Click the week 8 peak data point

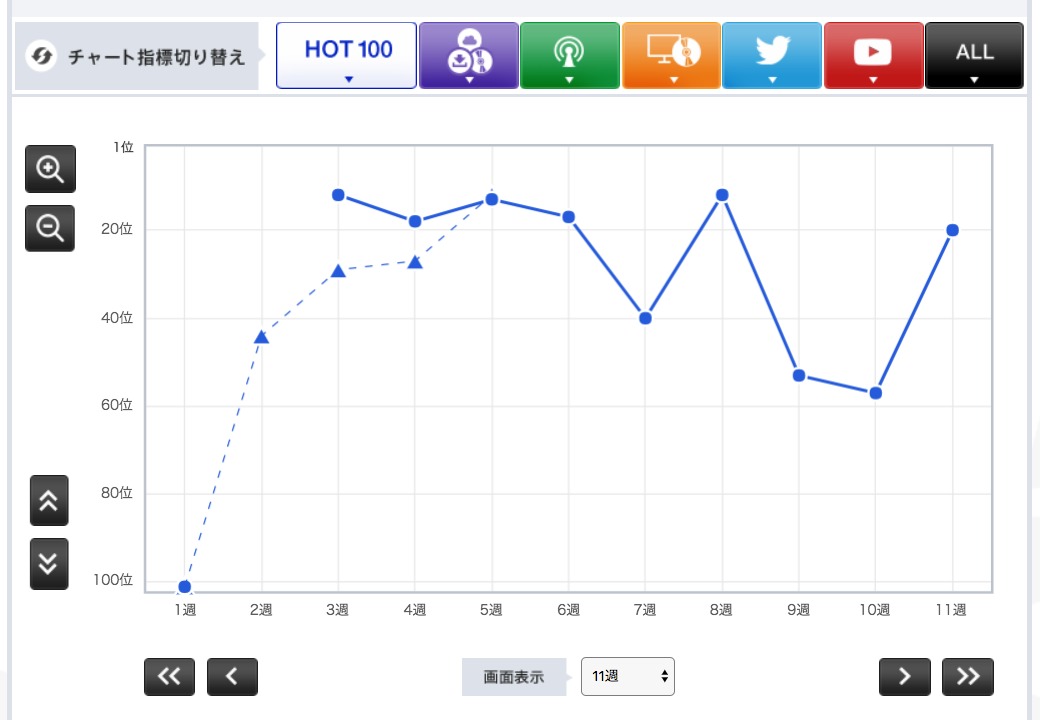tap(722, 195)
